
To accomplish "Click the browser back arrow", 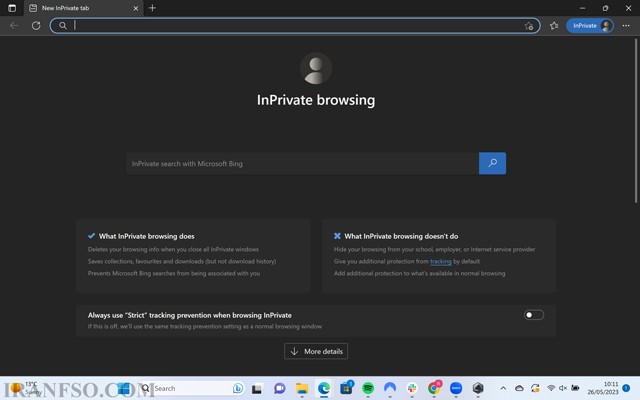I will 14,26.
